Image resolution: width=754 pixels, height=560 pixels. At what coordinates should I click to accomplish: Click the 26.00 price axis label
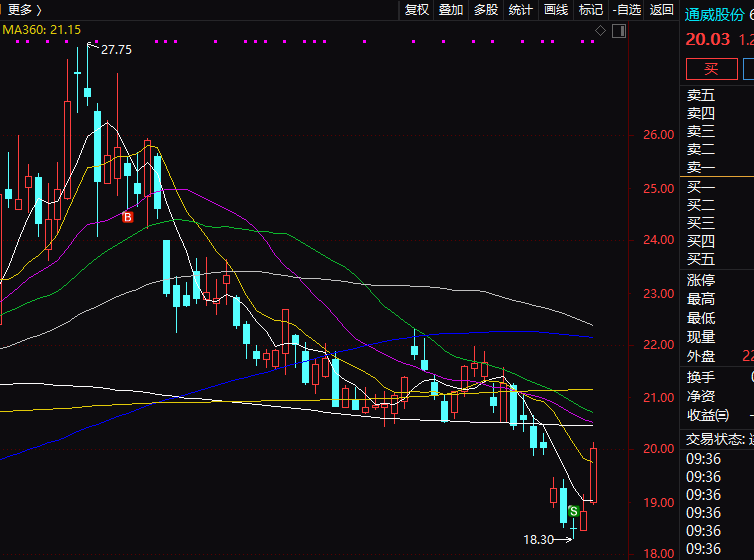[x=658, y=135]
